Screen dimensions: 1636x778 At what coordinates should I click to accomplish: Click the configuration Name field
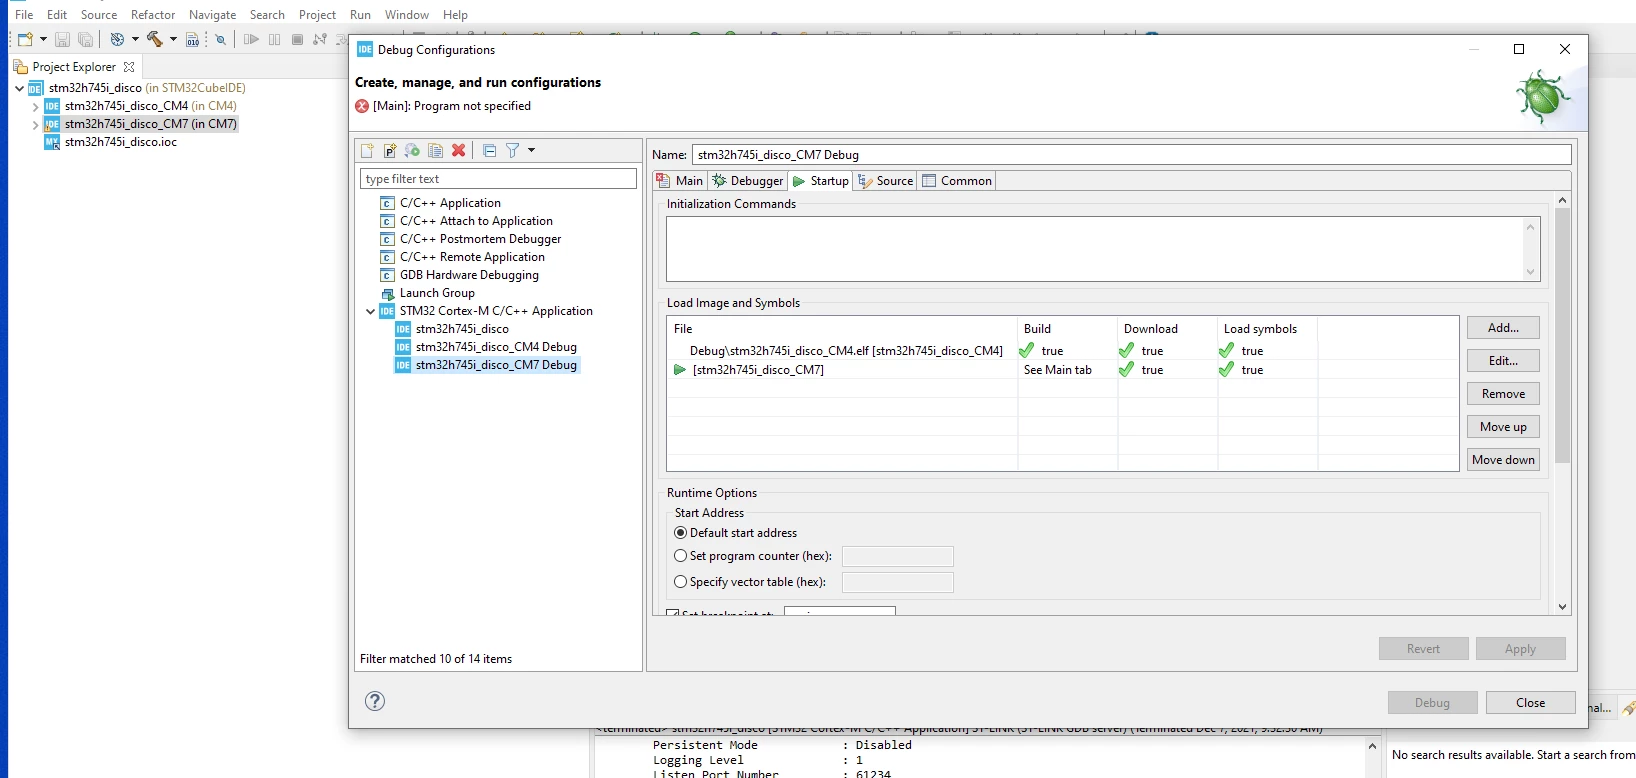1131,155
